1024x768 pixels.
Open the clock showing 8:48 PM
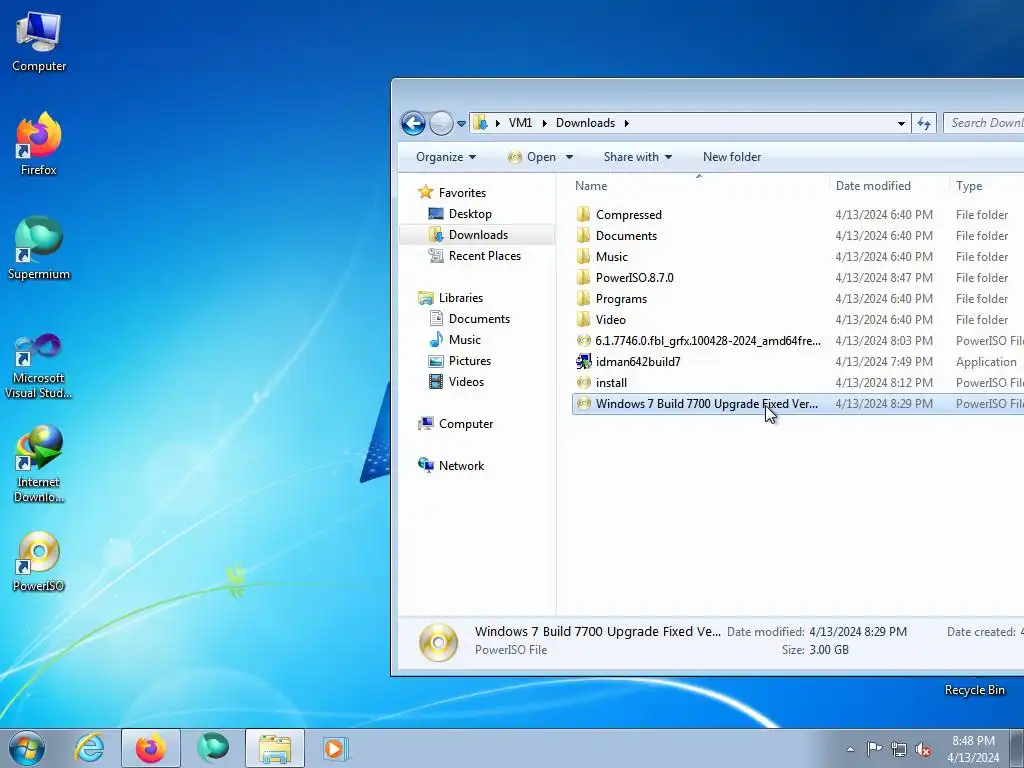[973, 749]
